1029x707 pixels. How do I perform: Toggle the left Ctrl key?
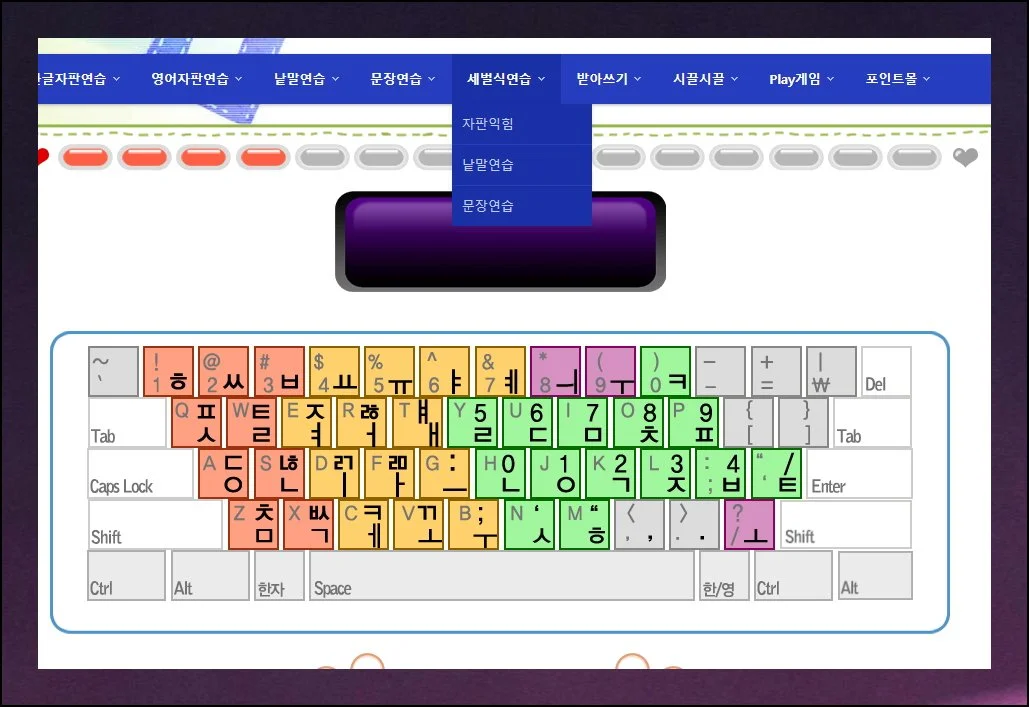click(x=126, y=576)
